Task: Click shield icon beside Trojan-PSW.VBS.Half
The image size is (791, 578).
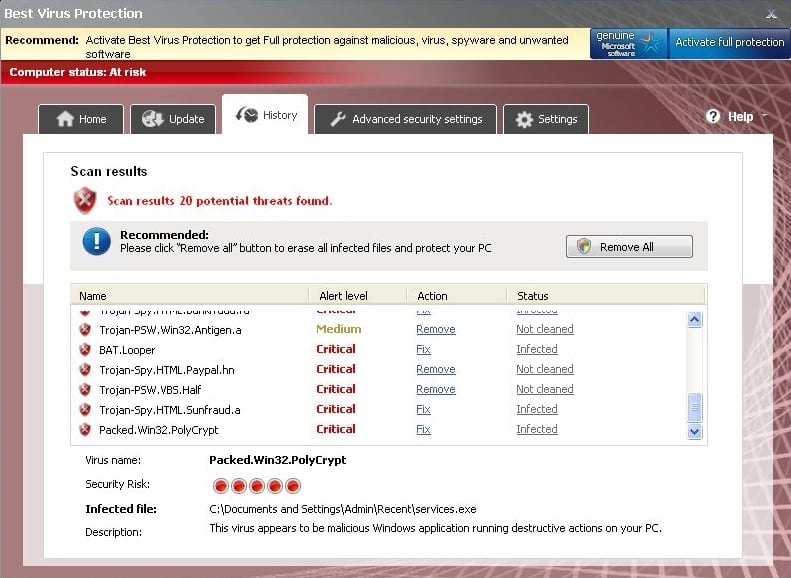Action: point(85,389)
